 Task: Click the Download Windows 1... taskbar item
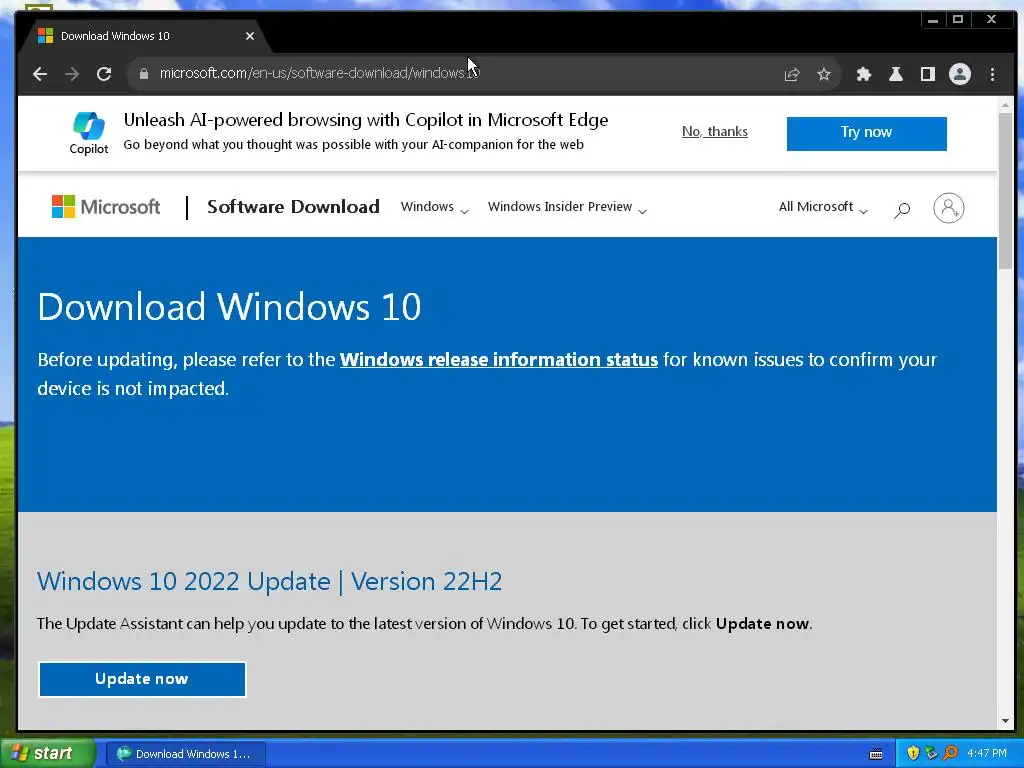point(185,754)
